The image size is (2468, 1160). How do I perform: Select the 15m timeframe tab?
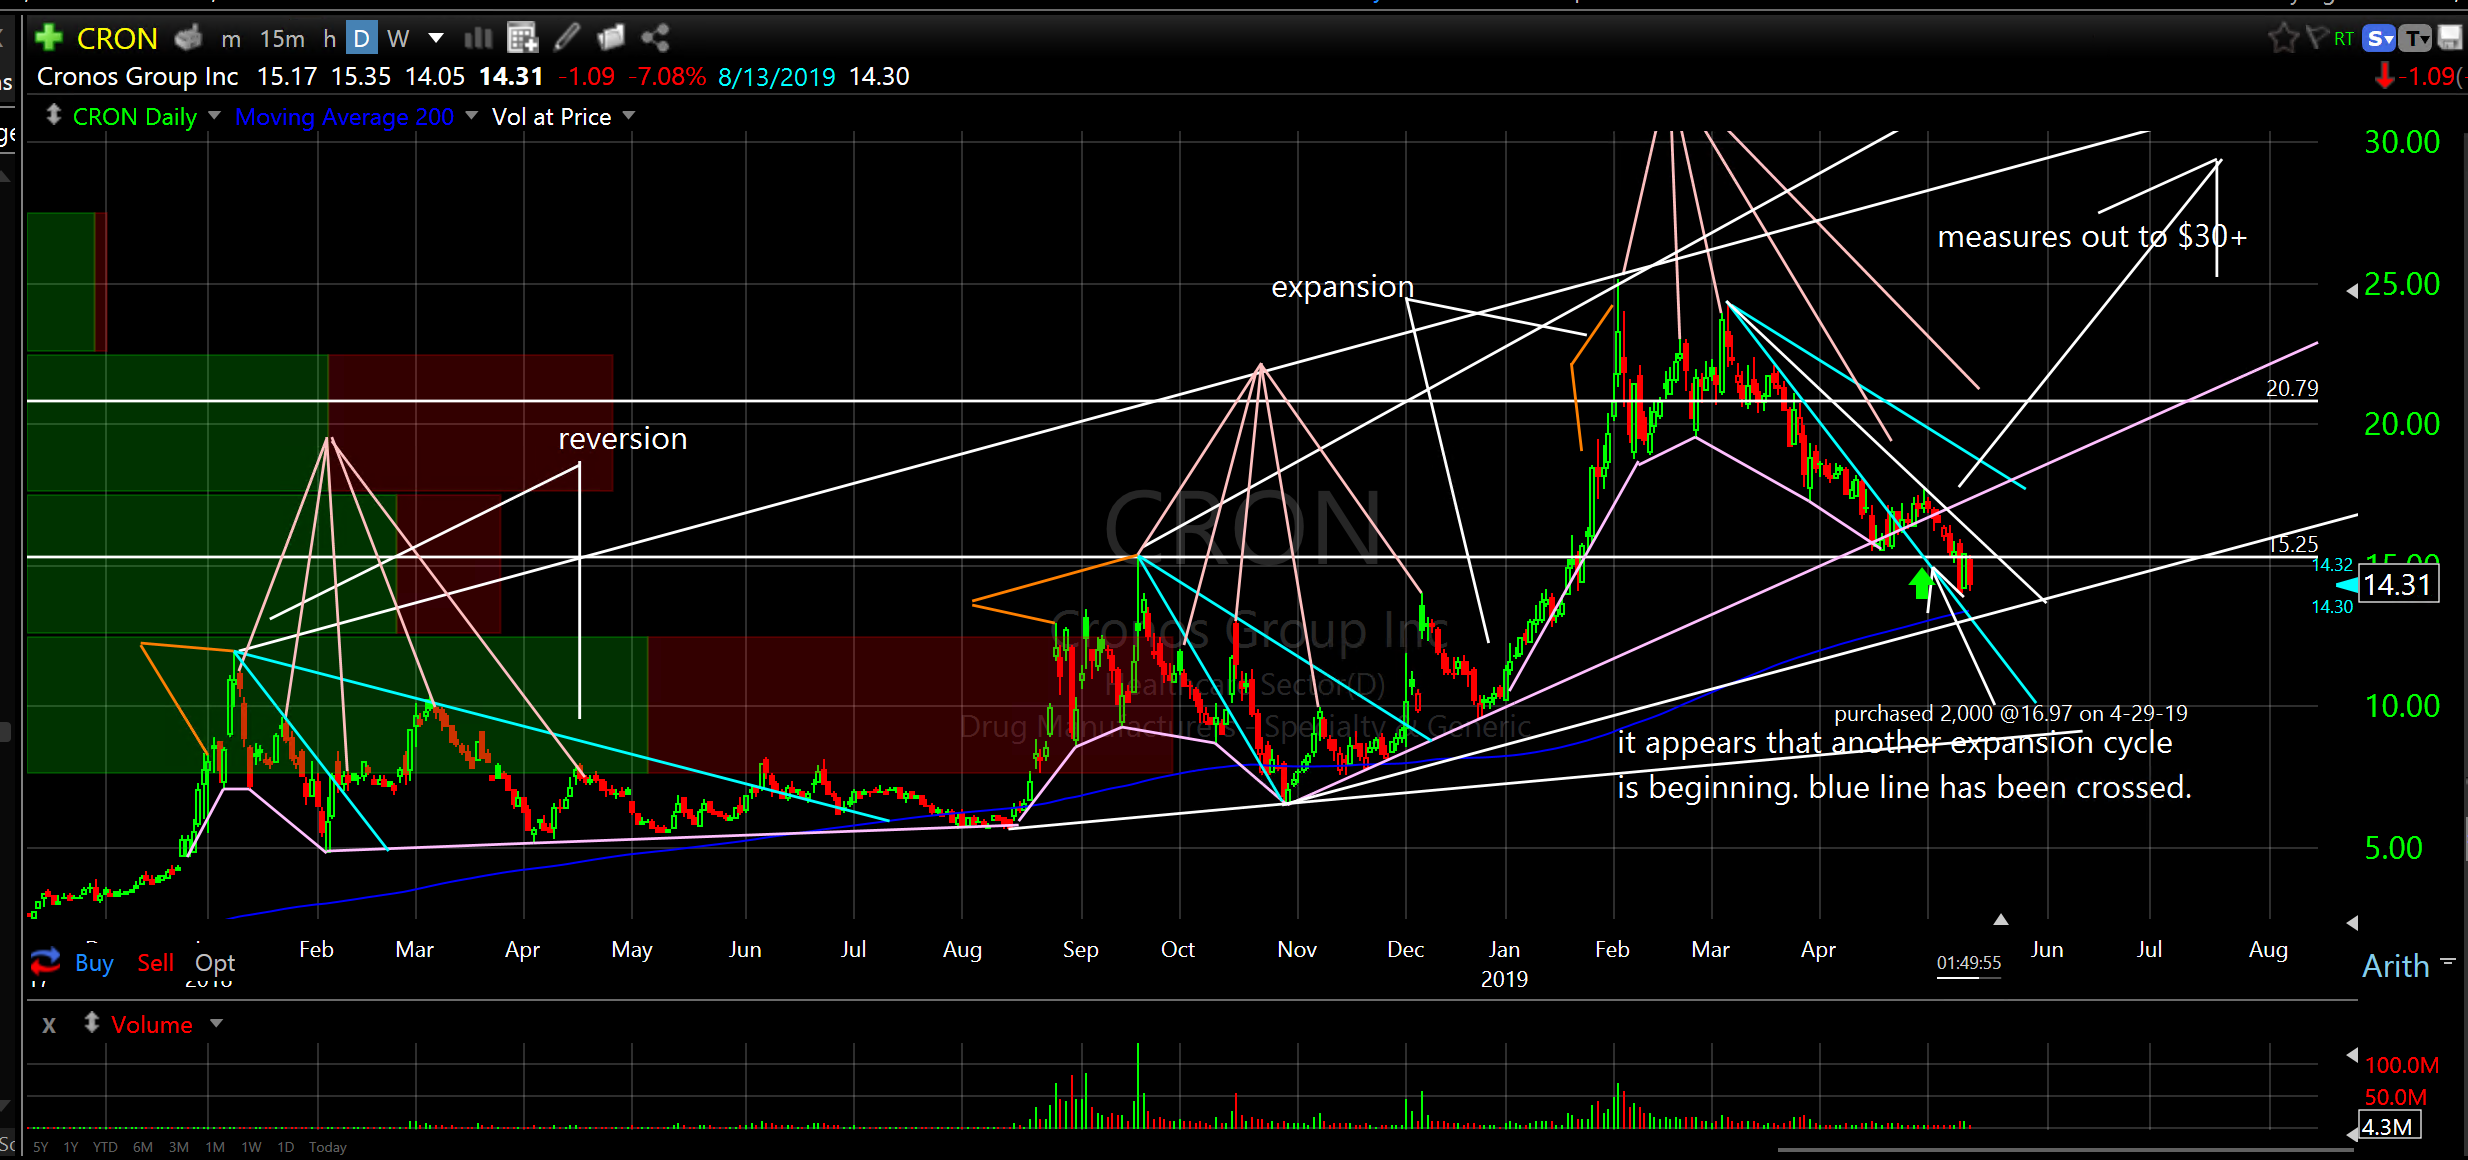coord(282,38)
